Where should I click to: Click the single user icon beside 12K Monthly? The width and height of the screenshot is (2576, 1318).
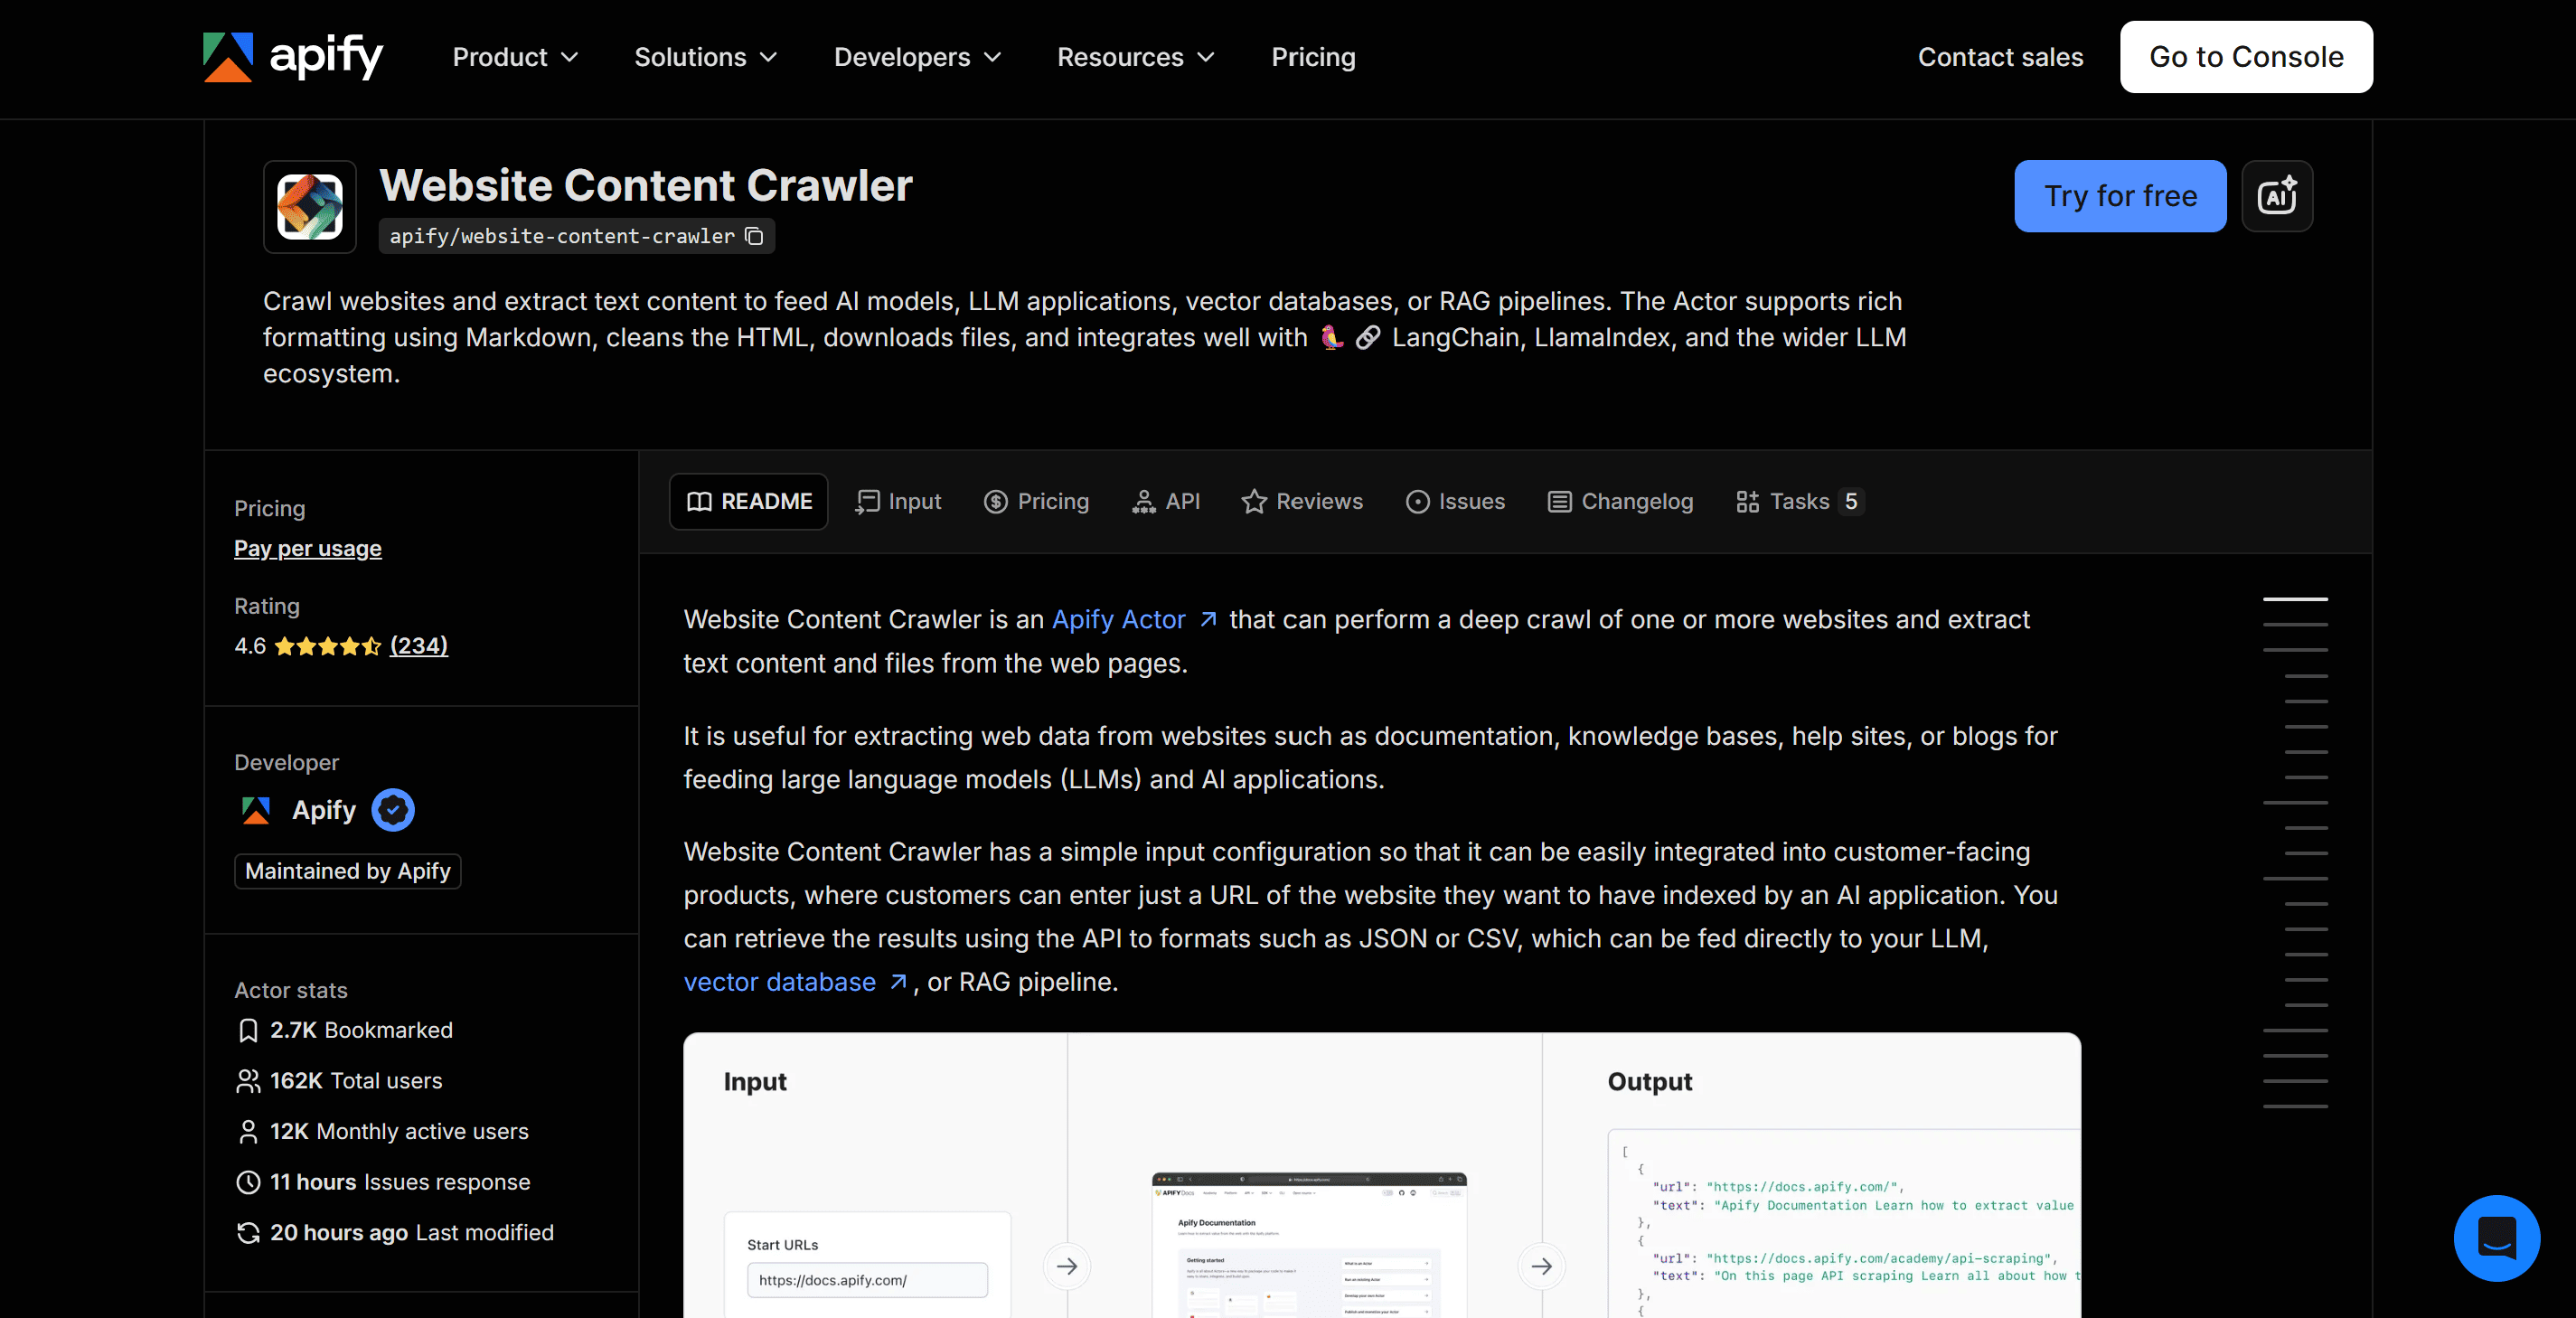point(248,1132)
